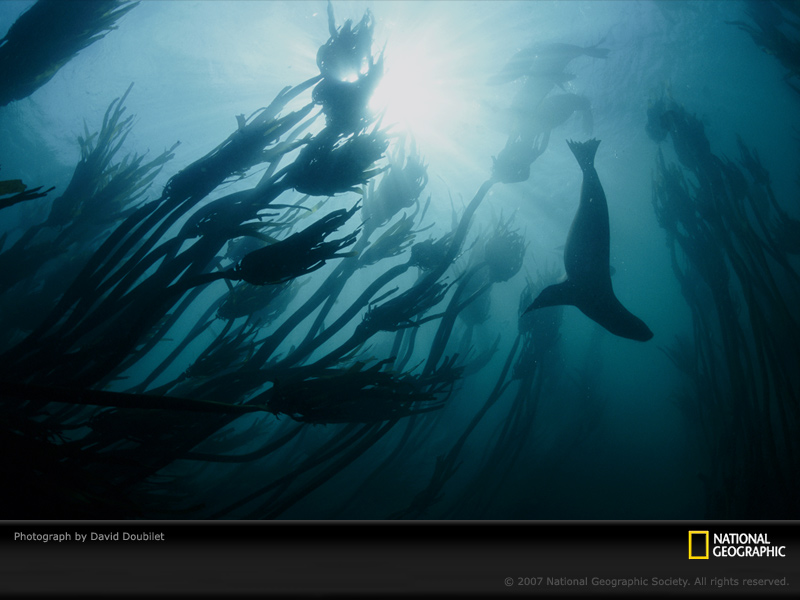Click the 'Photograph by David Doubilet' credit
800x600 pixels.
(89, 536)
